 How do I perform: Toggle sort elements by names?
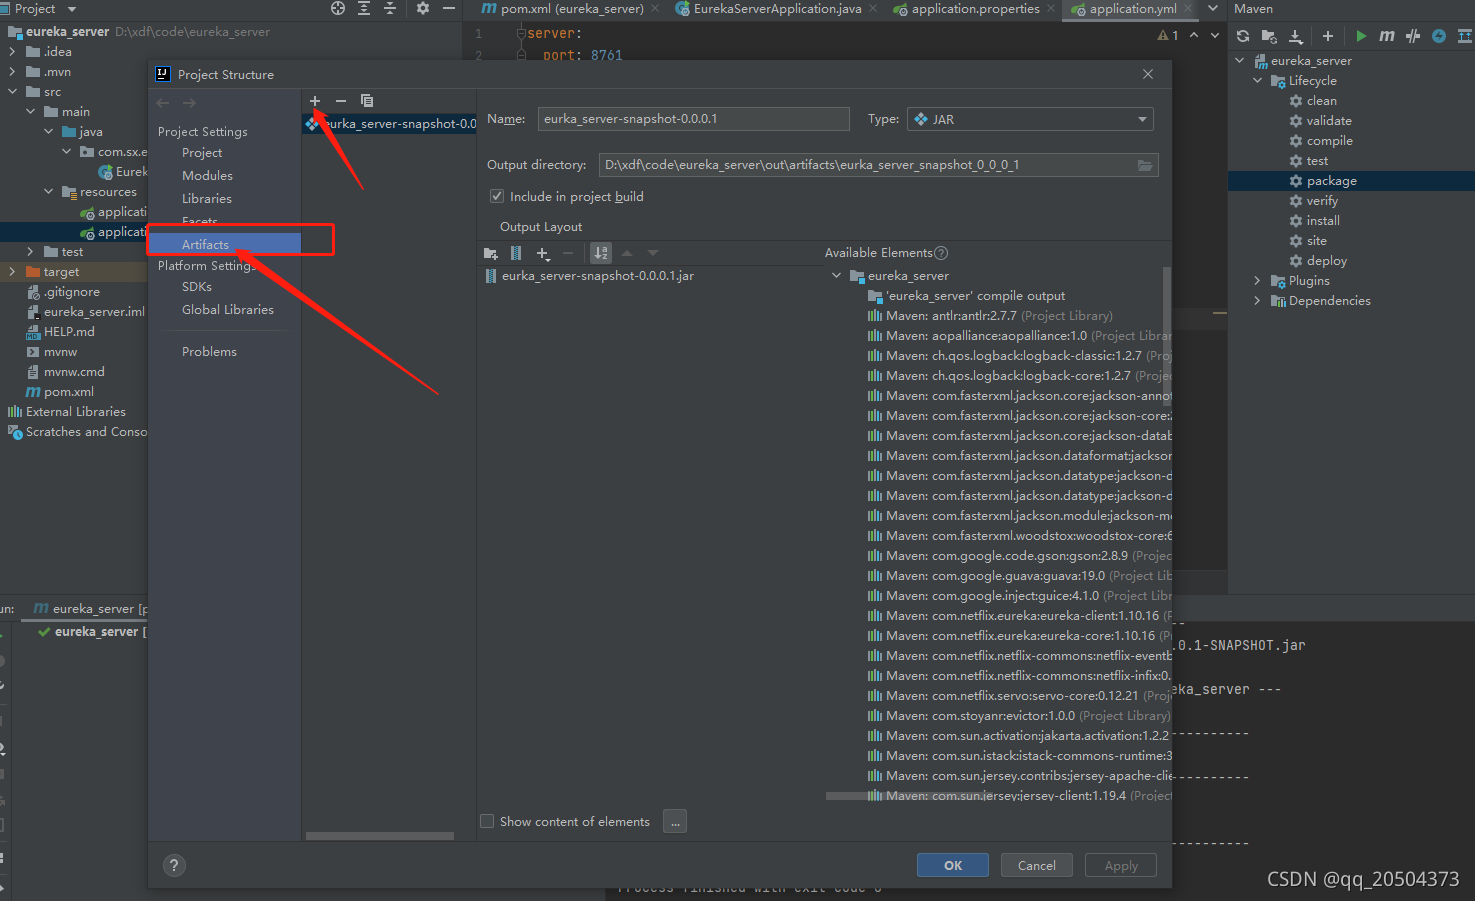[x=601, y=254]
